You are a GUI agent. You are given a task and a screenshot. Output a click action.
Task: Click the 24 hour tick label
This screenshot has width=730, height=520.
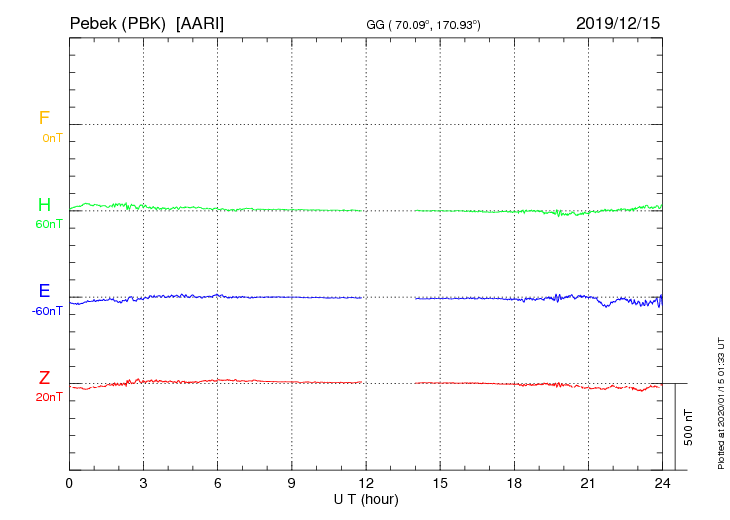point(662,483)
